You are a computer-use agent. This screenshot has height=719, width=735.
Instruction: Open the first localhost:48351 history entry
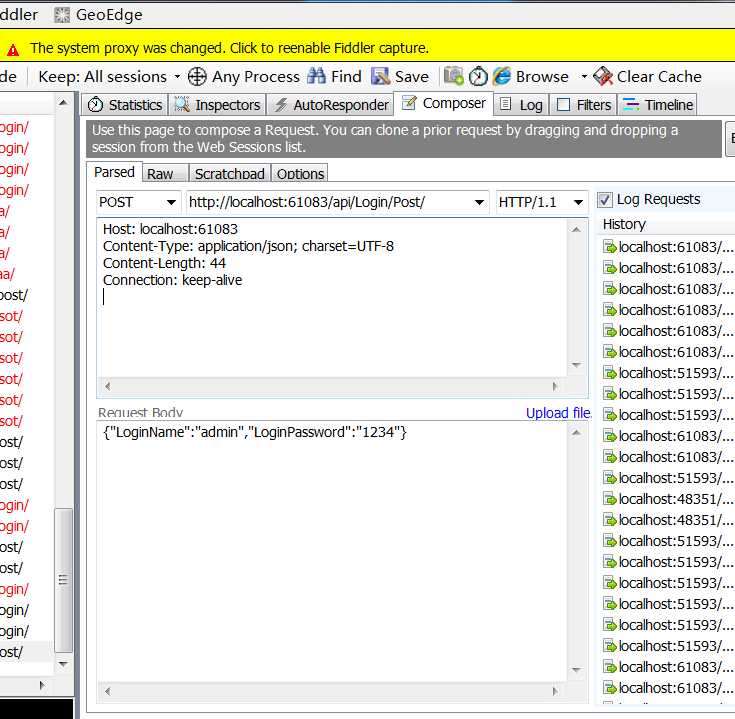click(668, 499)
